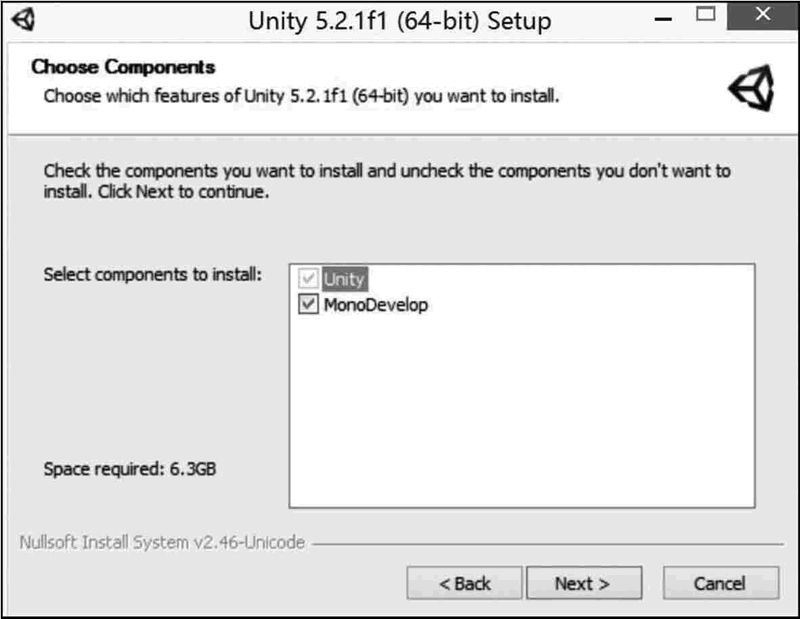This screenshot has width=800, height=619.
Task: Cancel the Unity installation
Action: [720, 583]
